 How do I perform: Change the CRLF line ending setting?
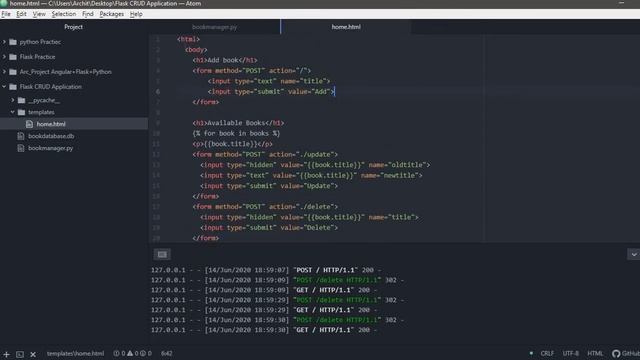pos(547,353)
